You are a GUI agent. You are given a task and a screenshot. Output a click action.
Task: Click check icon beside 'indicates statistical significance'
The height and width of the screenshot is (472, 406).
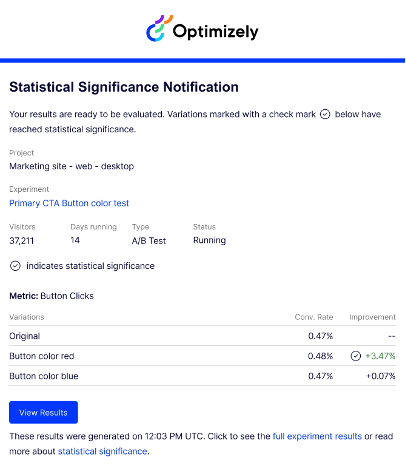15,266
